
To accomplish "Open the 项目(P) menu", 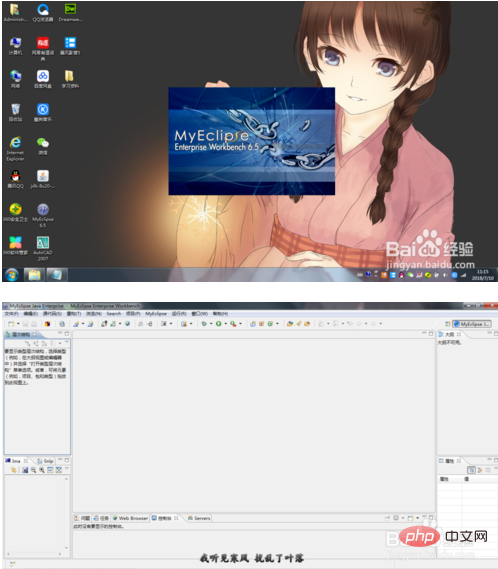I will 133,314.
